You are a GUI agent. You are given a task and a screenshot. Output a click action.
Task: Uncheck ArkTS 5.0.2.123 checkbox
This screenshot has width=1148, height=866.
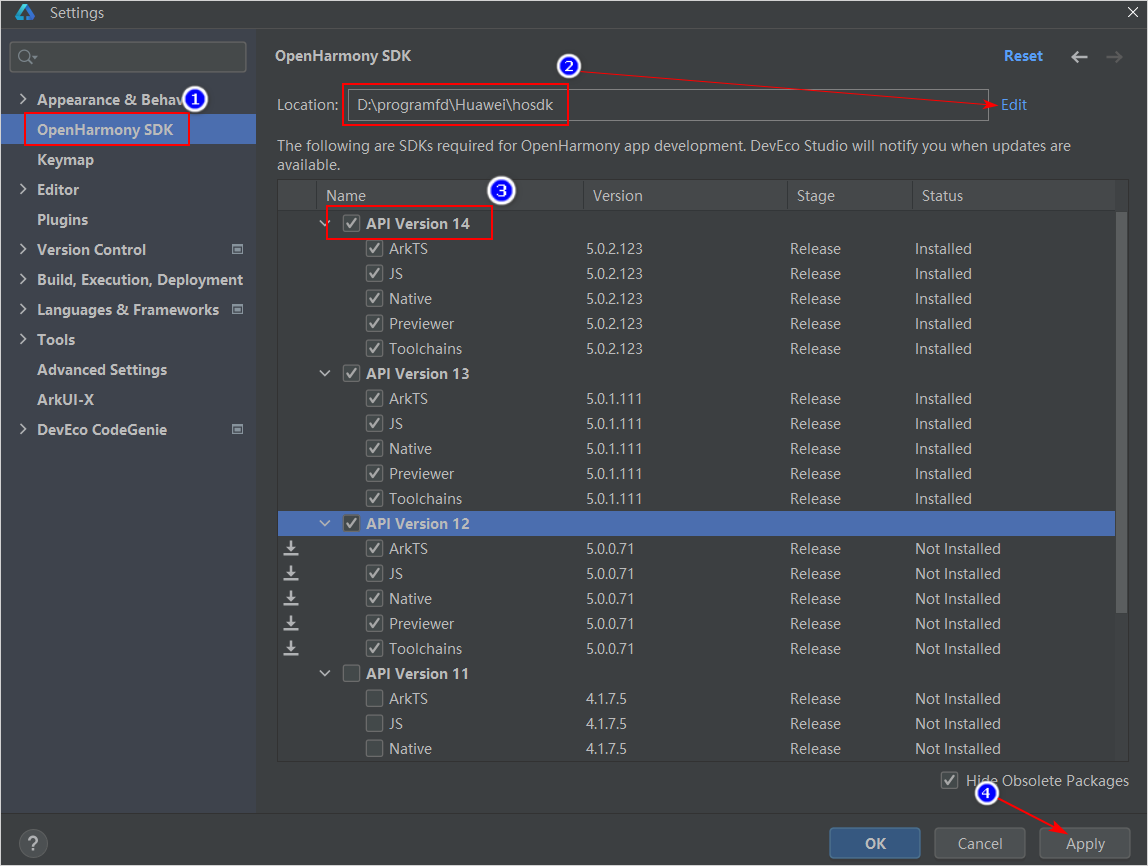coord(374,248)
